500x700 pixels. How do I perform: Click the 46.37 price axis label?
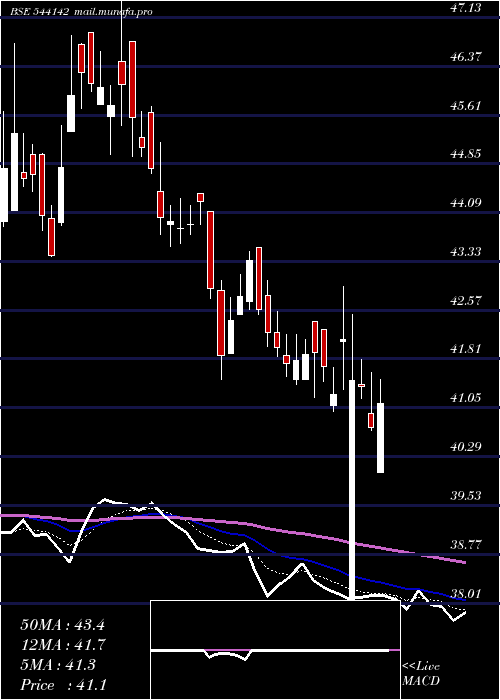[466, 57]
